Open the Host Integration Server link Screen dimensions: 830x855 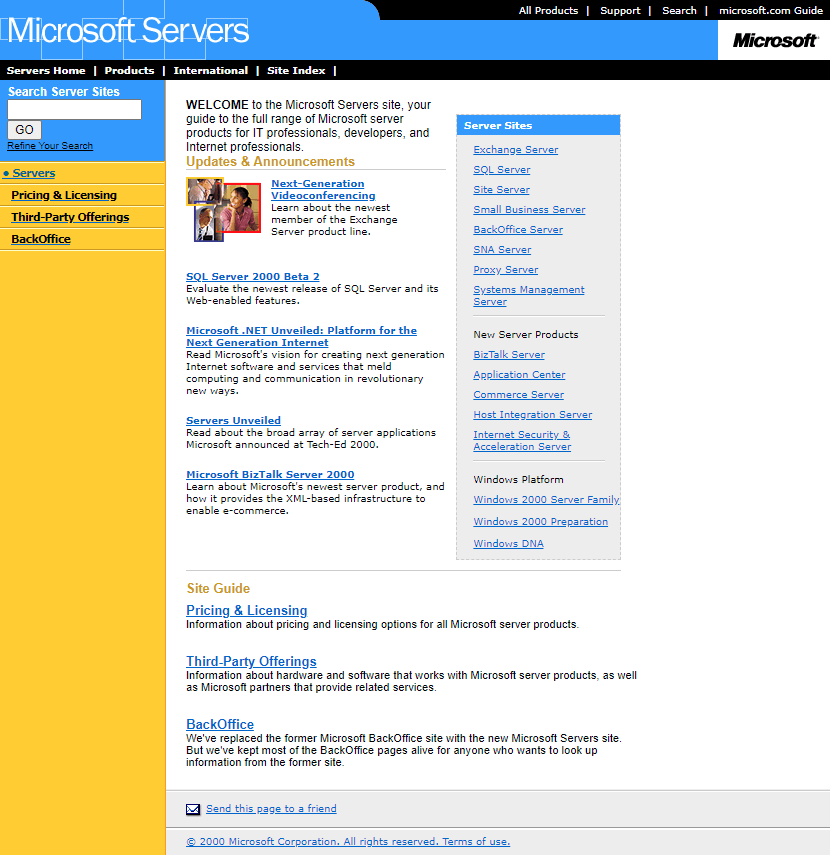click(x=532, y=414)
